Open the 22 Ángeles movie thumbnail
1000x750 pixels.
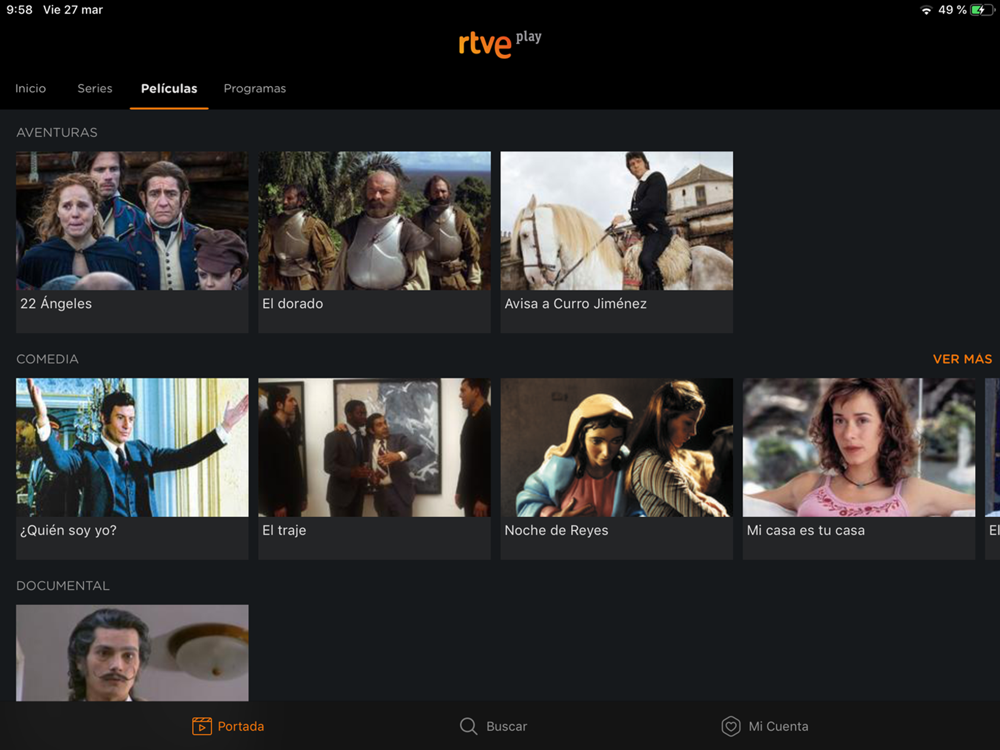click(132, 221)
